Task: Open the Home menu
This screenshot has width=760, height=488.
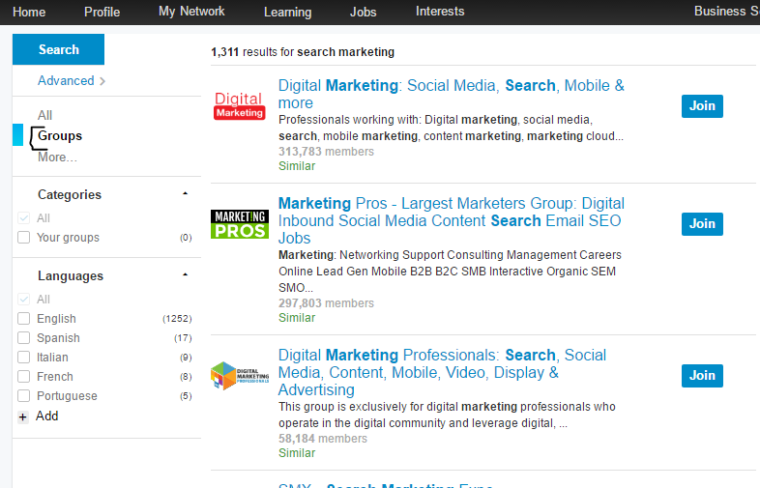Action: click(29, 12)
